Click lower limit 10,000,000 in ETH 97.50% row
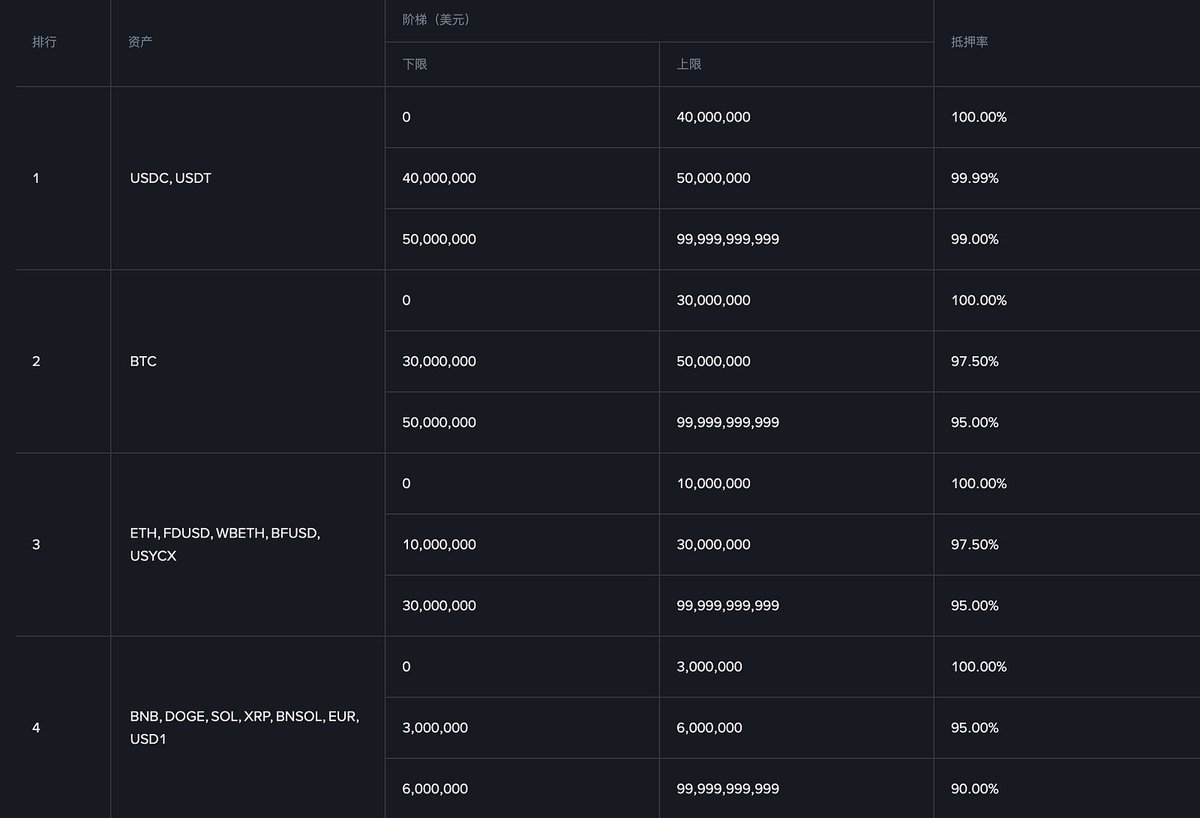The height and width of the screenshot is (818, 1200). 439,544
